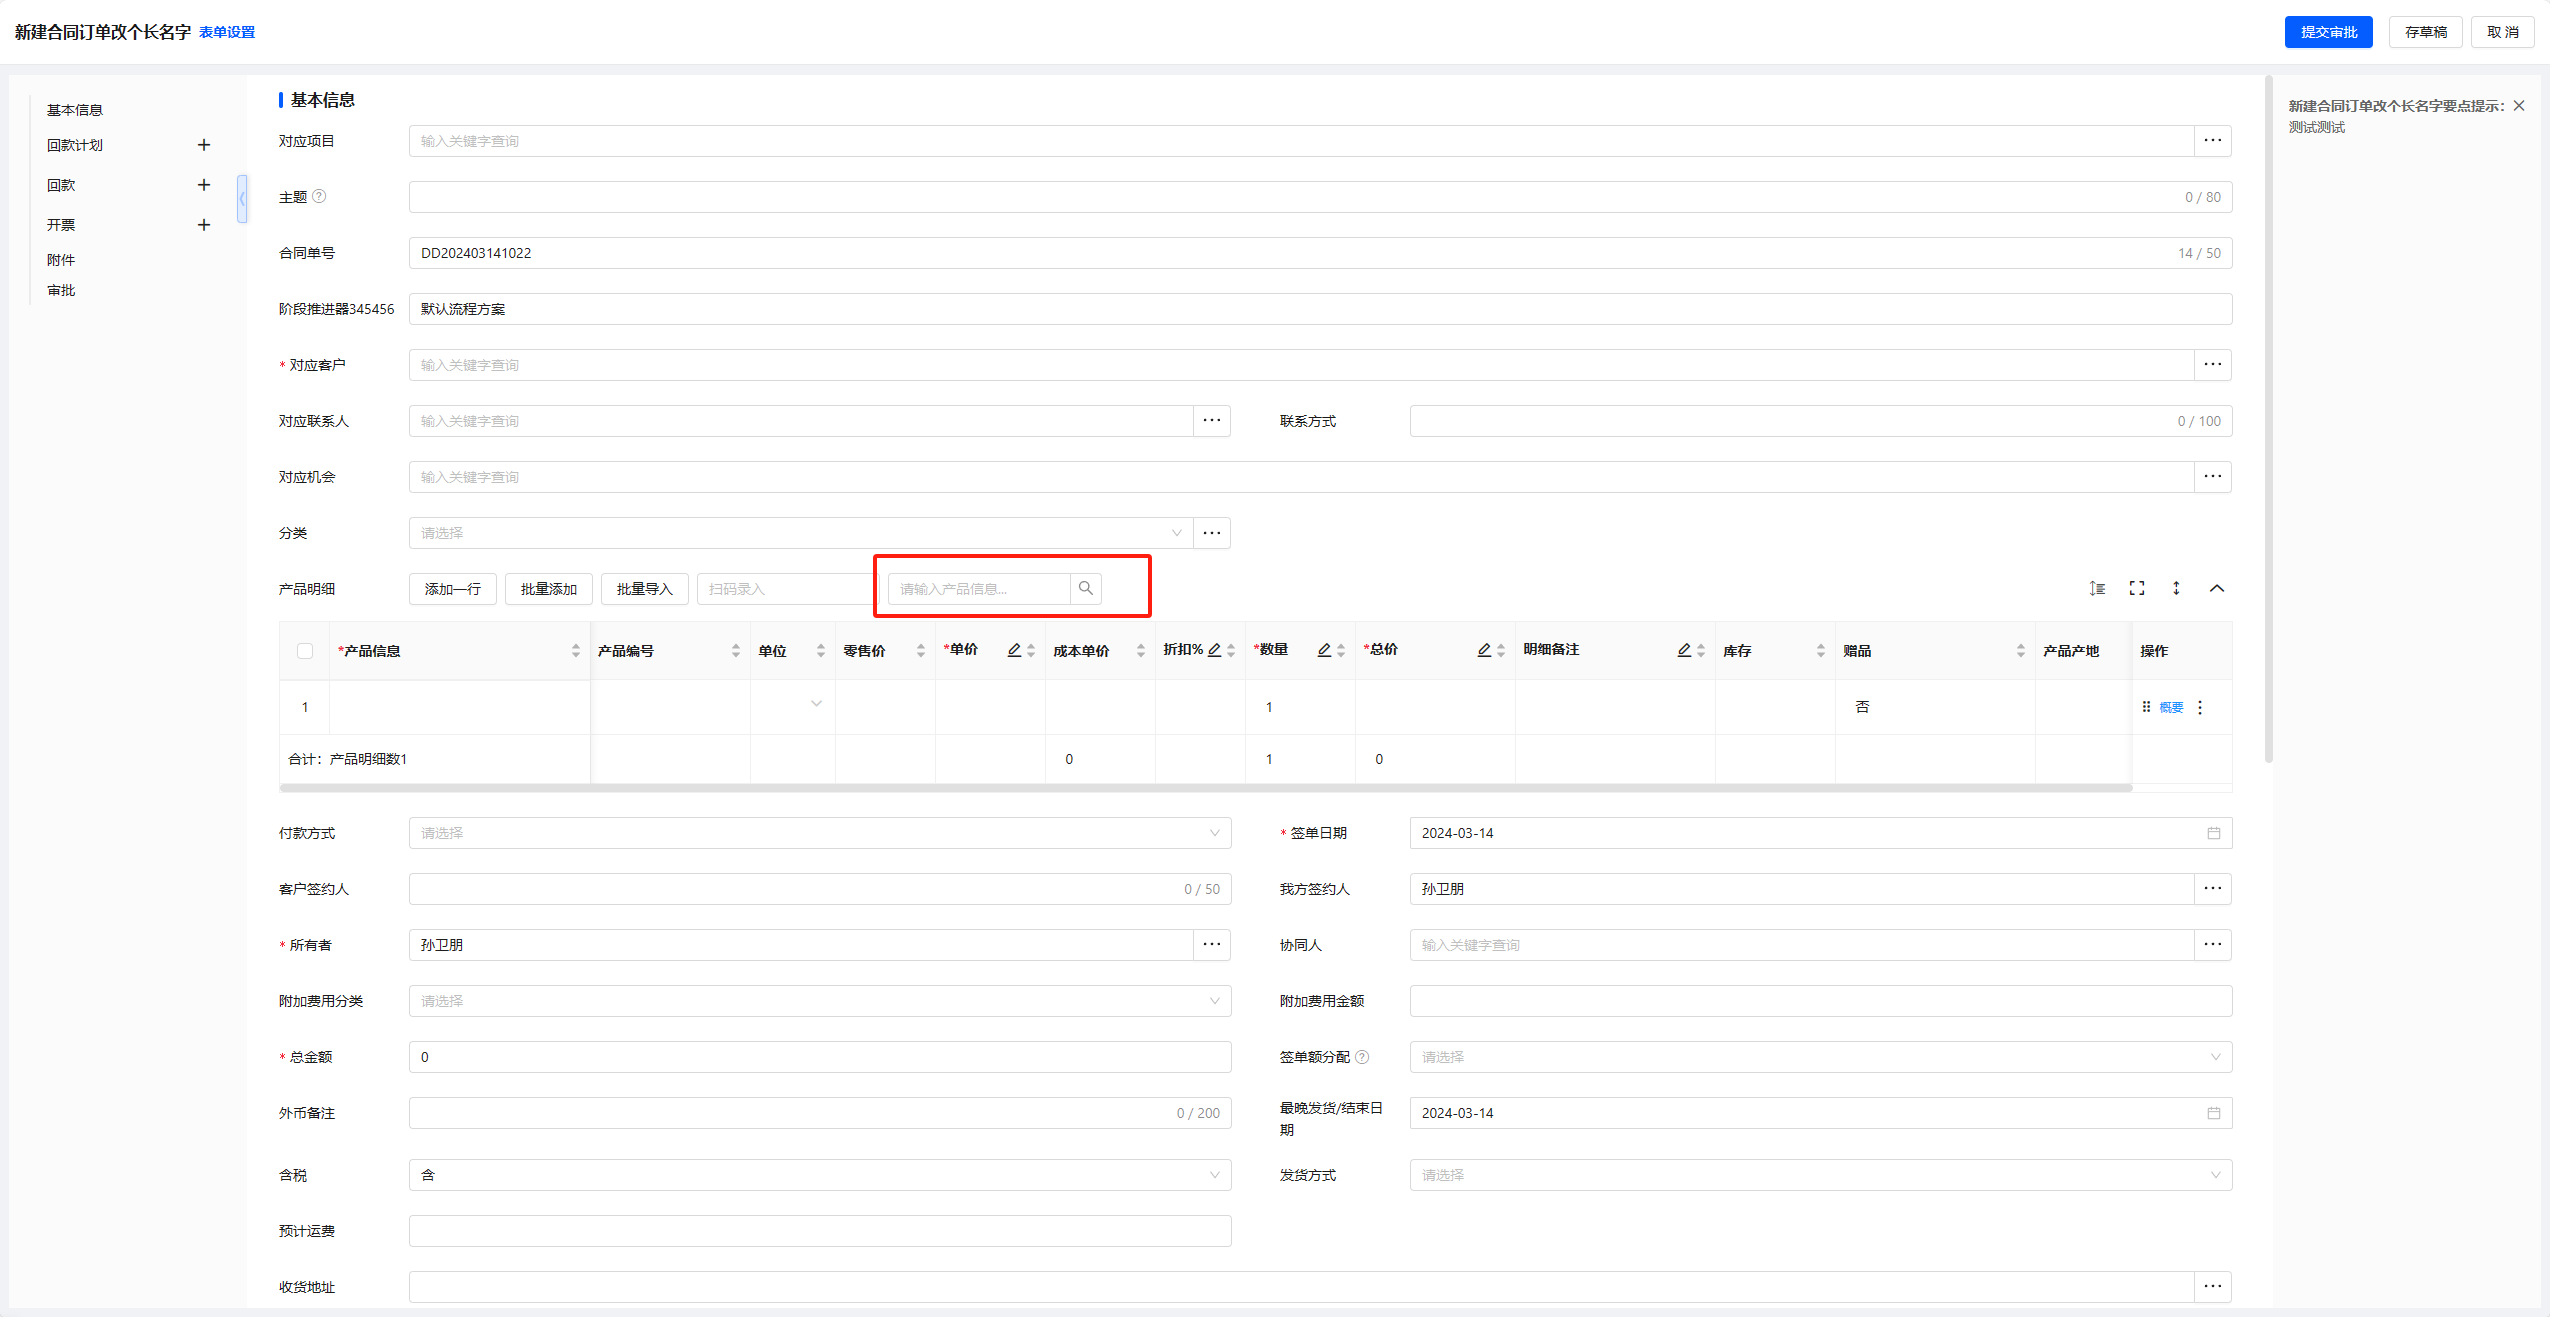
Task: Check the select-all checkbox in product table
Action: [305, 651]
